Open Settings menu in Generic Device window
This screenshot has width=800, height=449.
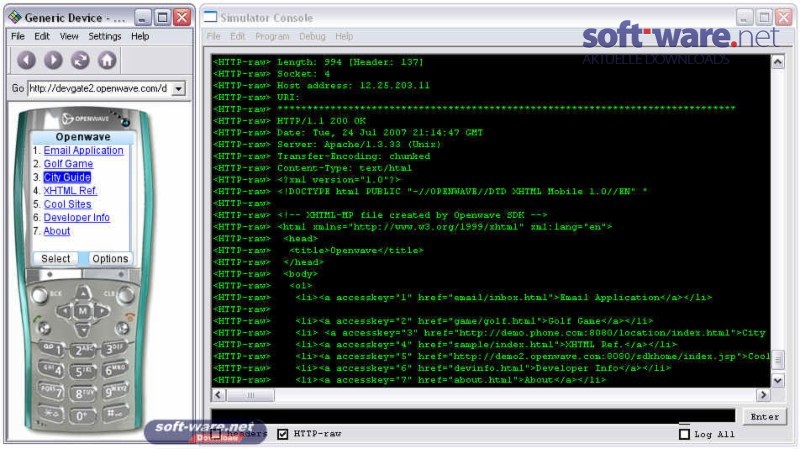105,36
